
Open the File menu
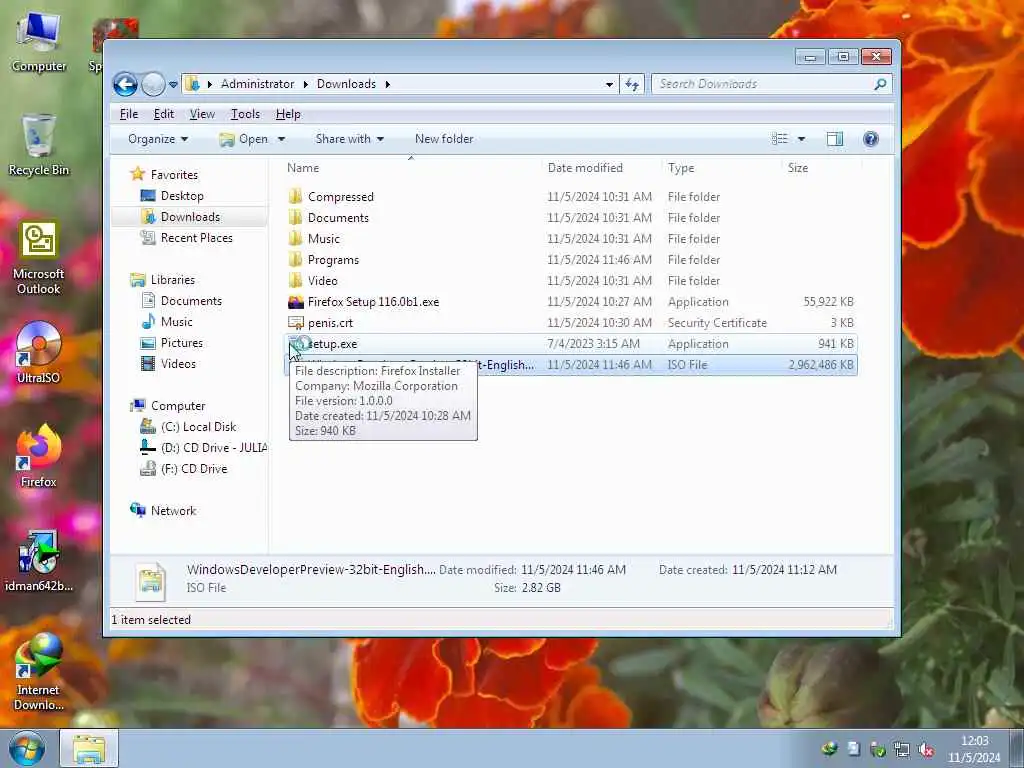tap(129, 114)
